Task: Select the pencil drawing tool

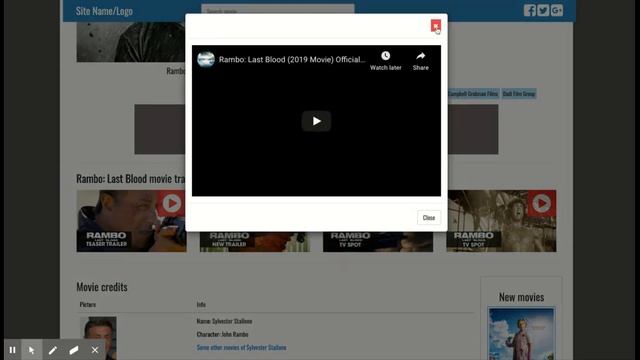Action: (x=53, y=350)
